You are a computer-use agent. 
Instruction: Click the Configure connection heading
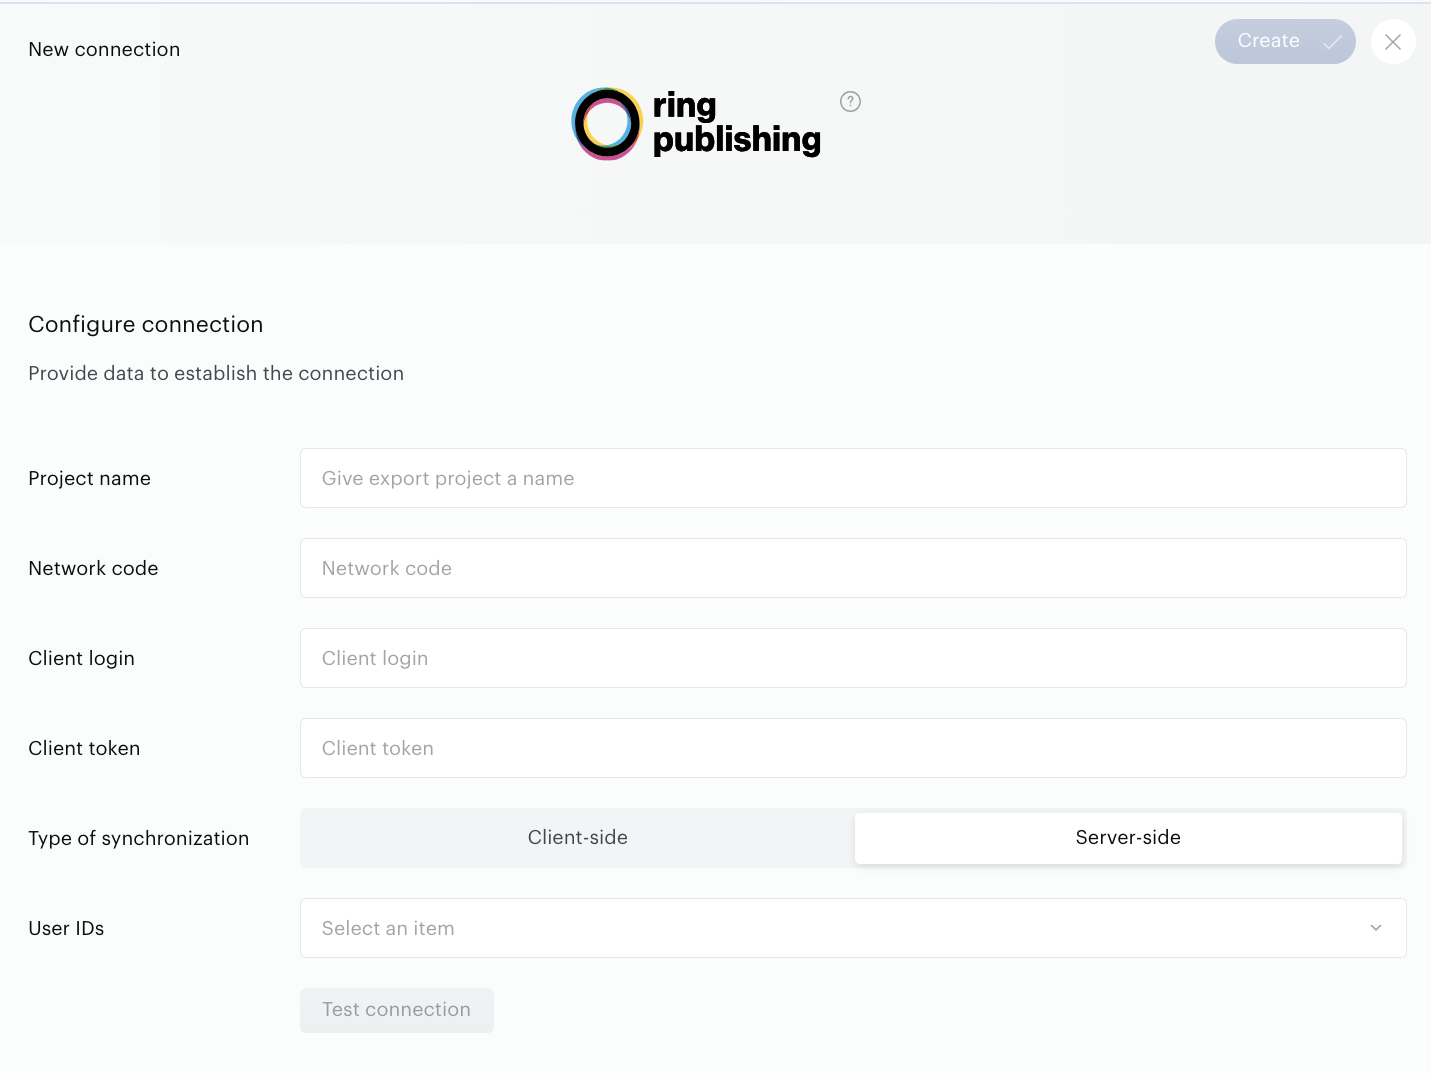pos(146,324)
